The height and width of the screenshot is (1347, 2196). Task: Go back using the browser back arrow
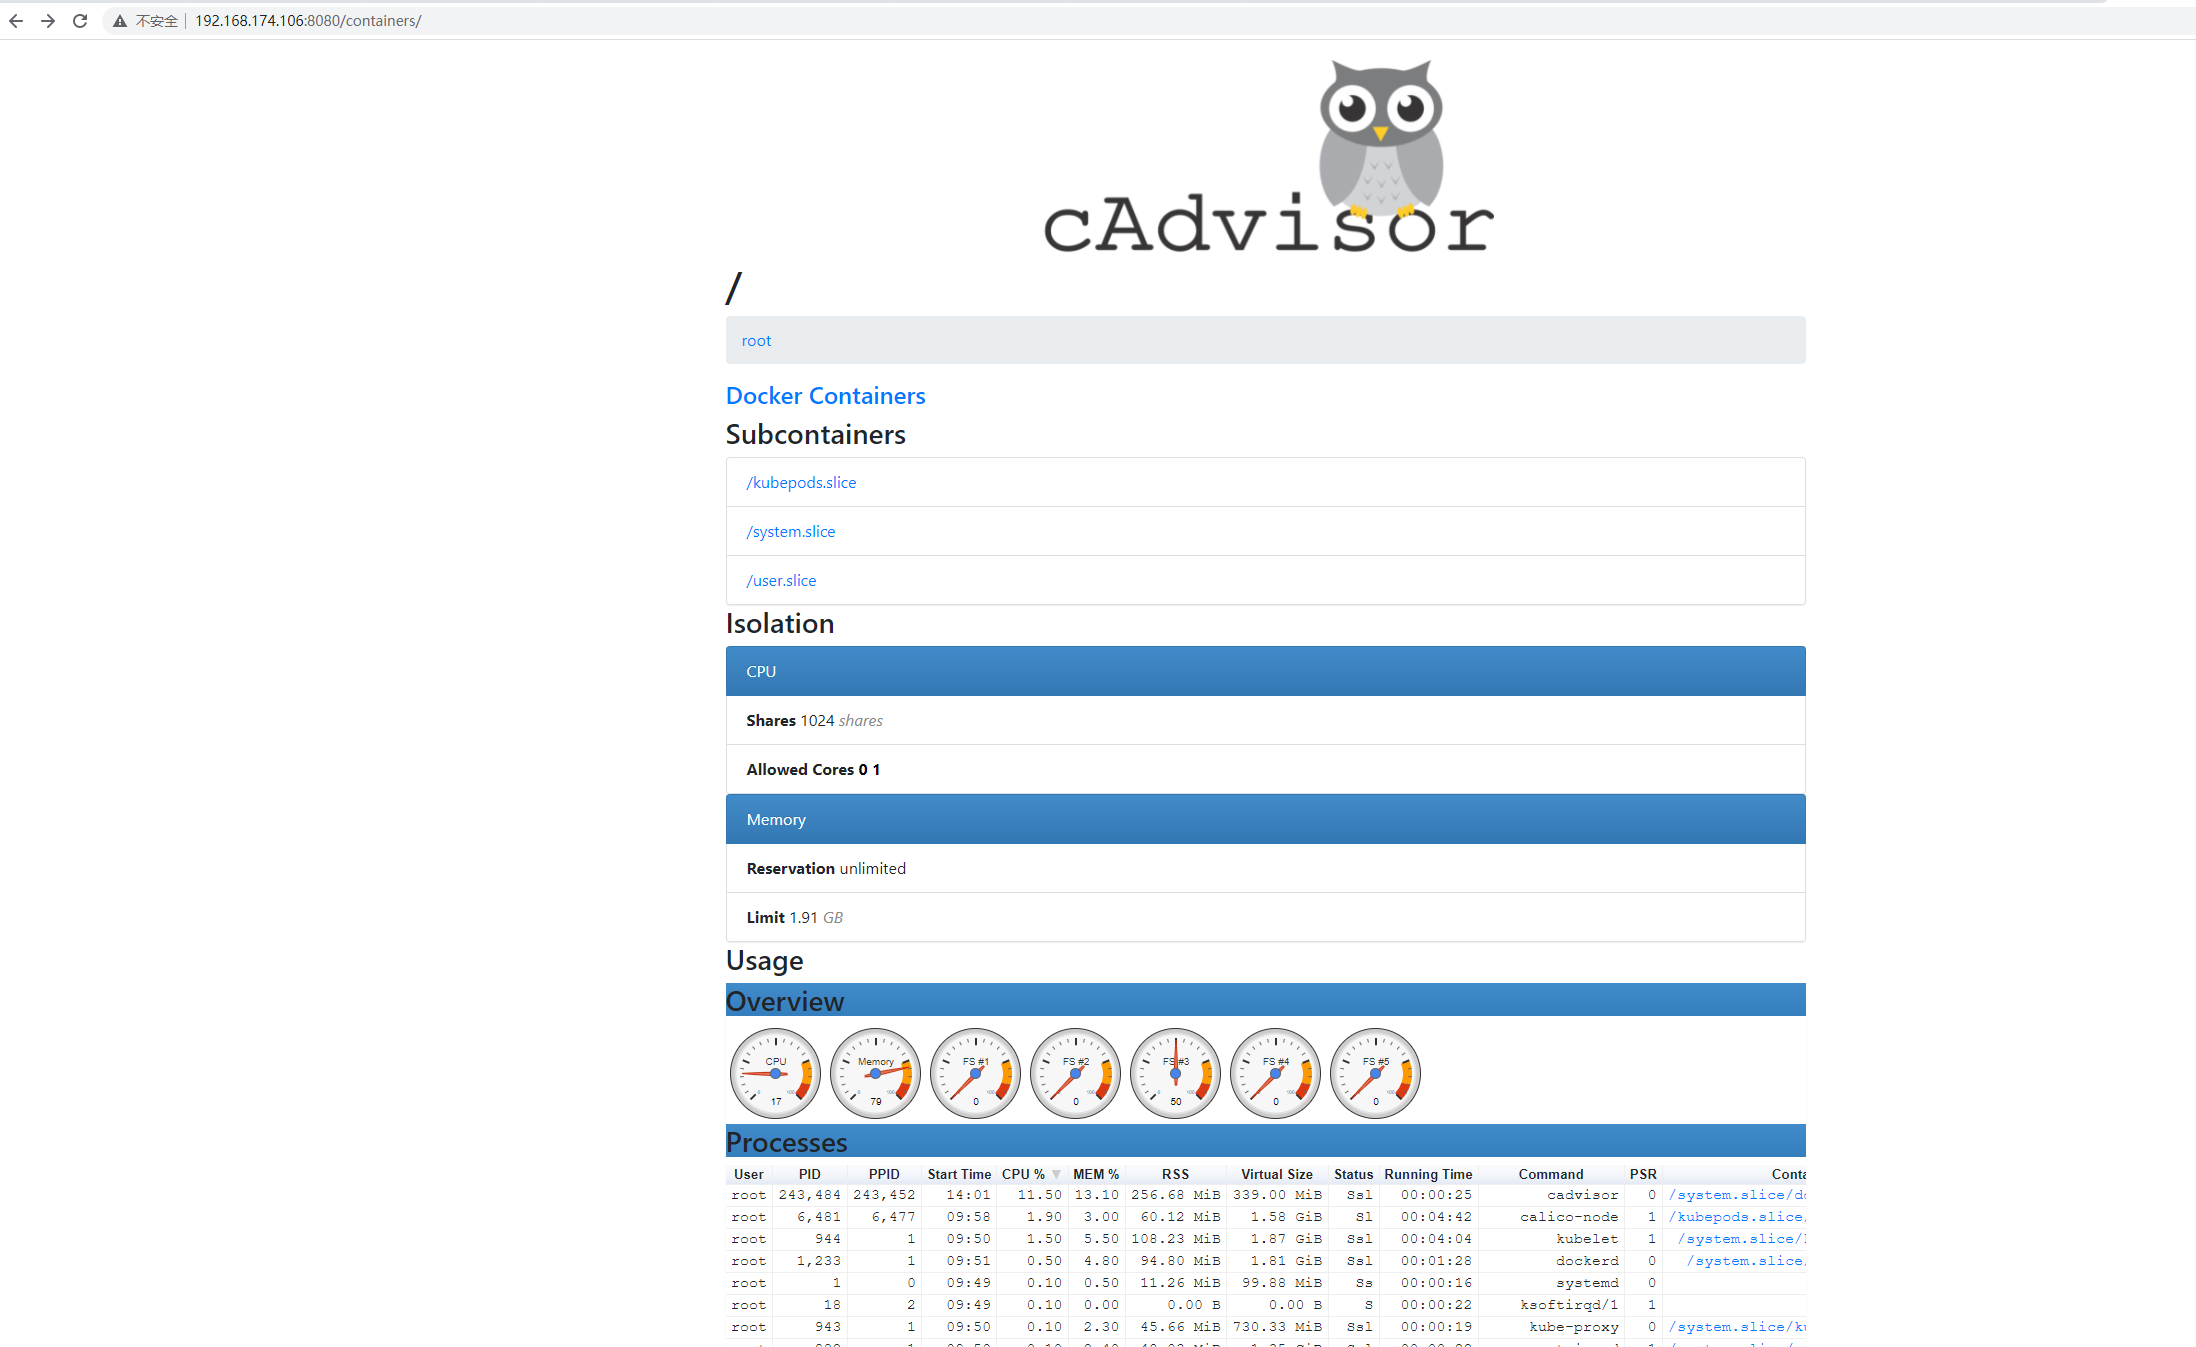16,20
